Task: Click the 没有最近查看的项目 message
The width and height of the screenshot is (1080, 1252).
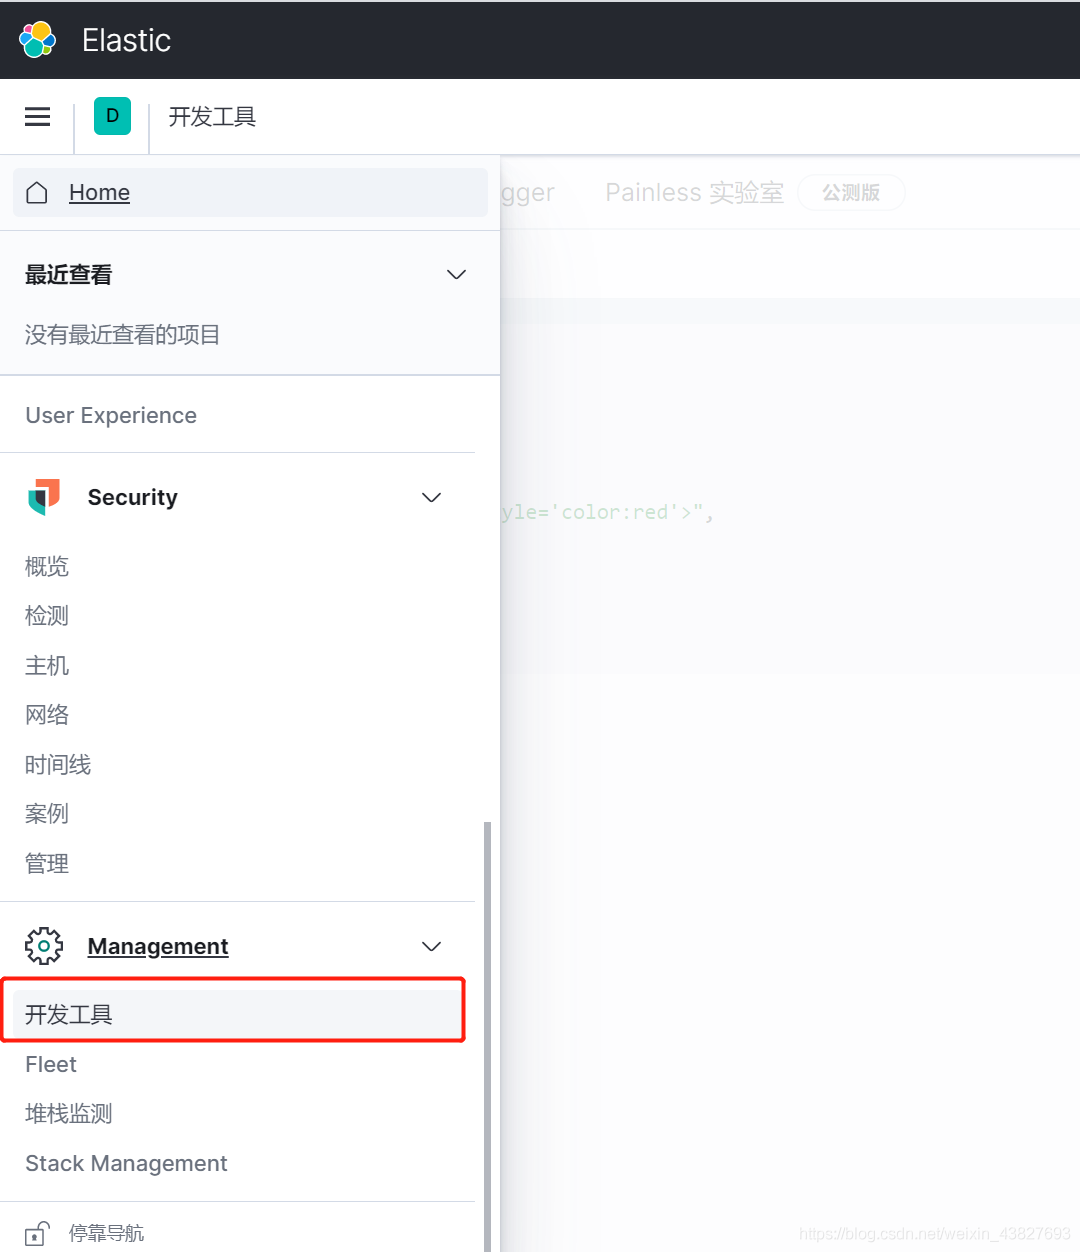Action: click(x=122, y=335)
